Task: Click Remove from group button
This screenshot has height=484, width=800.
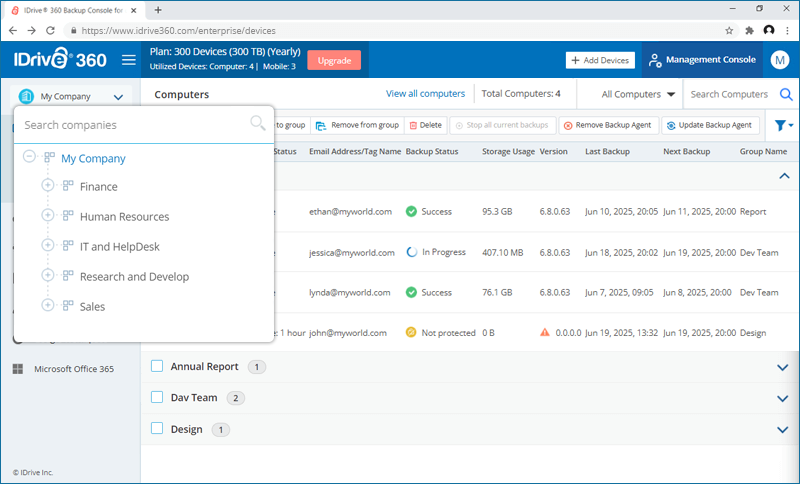Action: [x=357, y=125]
